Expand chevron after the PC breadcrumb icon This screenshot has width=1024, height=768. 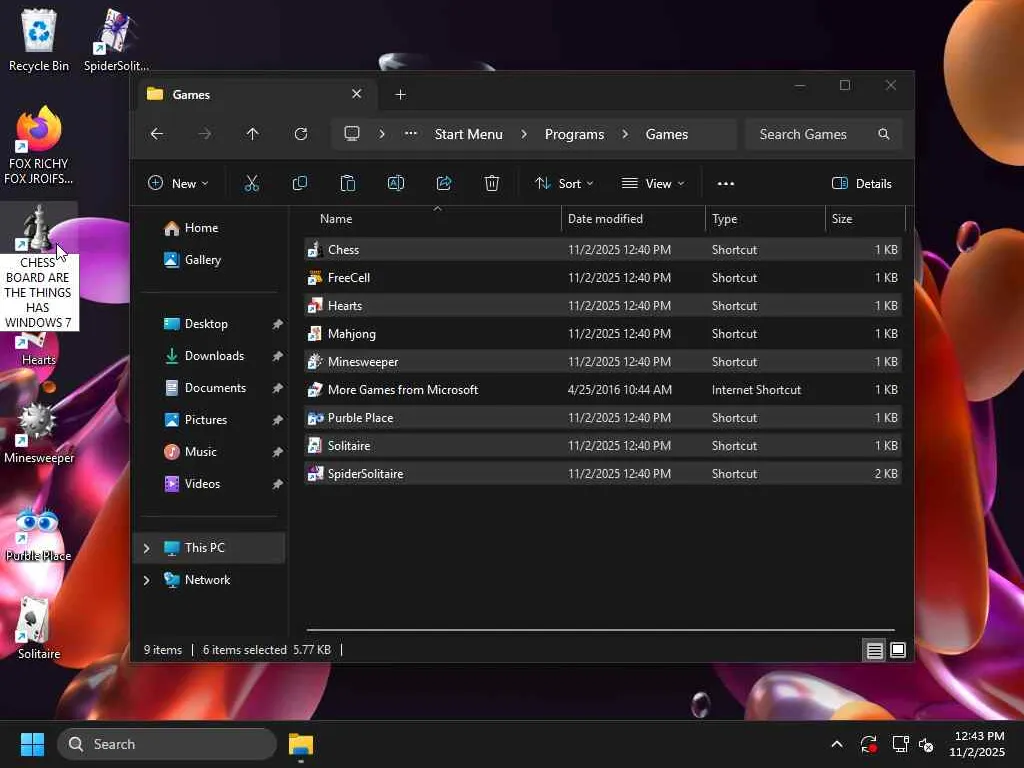pos(382,134)
